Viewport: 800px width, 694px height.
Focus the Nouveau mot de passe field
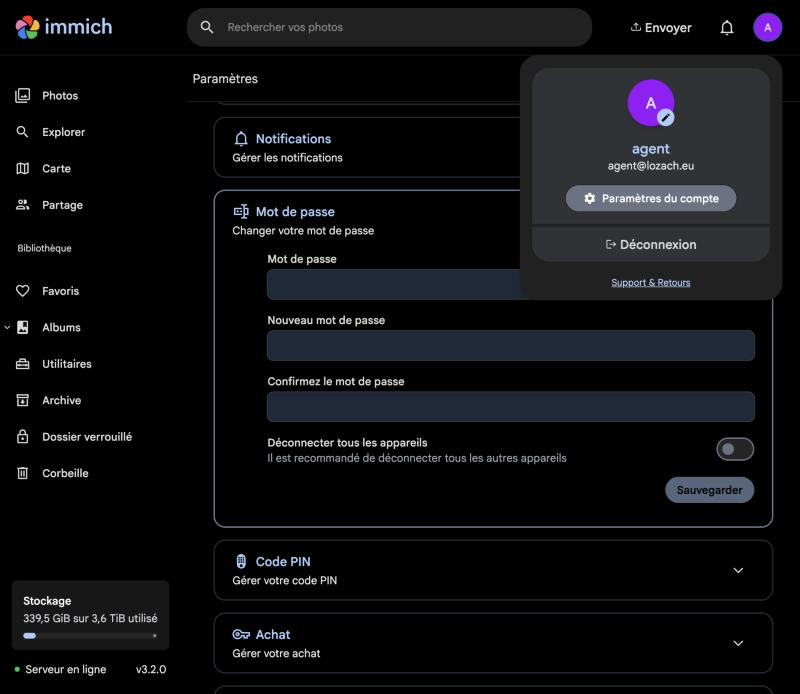[511, 345]
